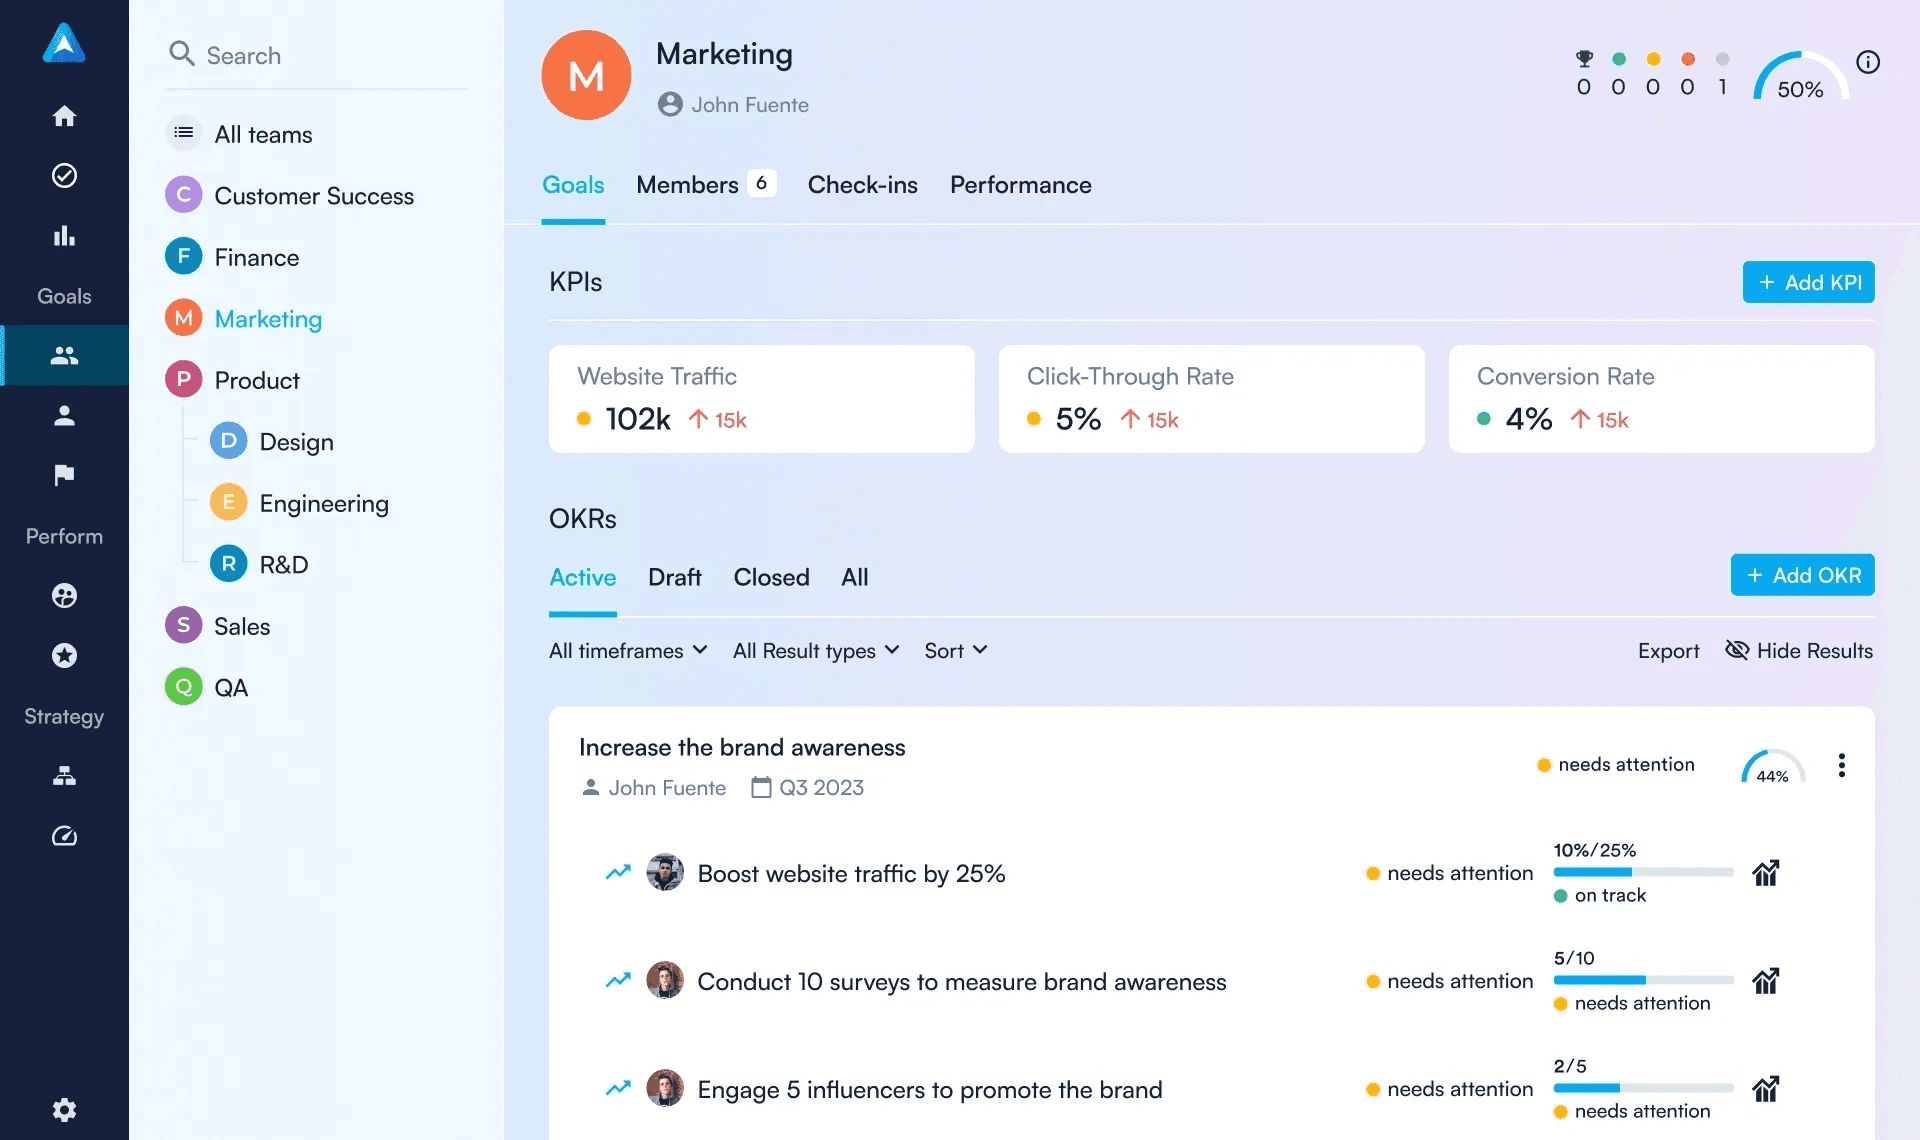Open the Home icon in the sidebar
This screenshot has height=1140, width=1920.
(x=63, y=116)
